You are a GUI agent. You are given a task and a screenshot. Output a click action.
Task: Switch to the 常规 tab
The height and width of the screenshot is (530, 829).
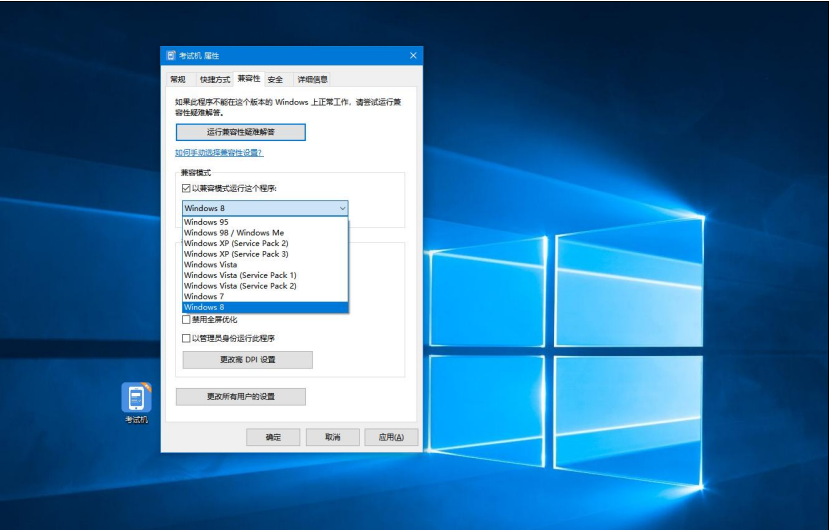coord(178,79)
